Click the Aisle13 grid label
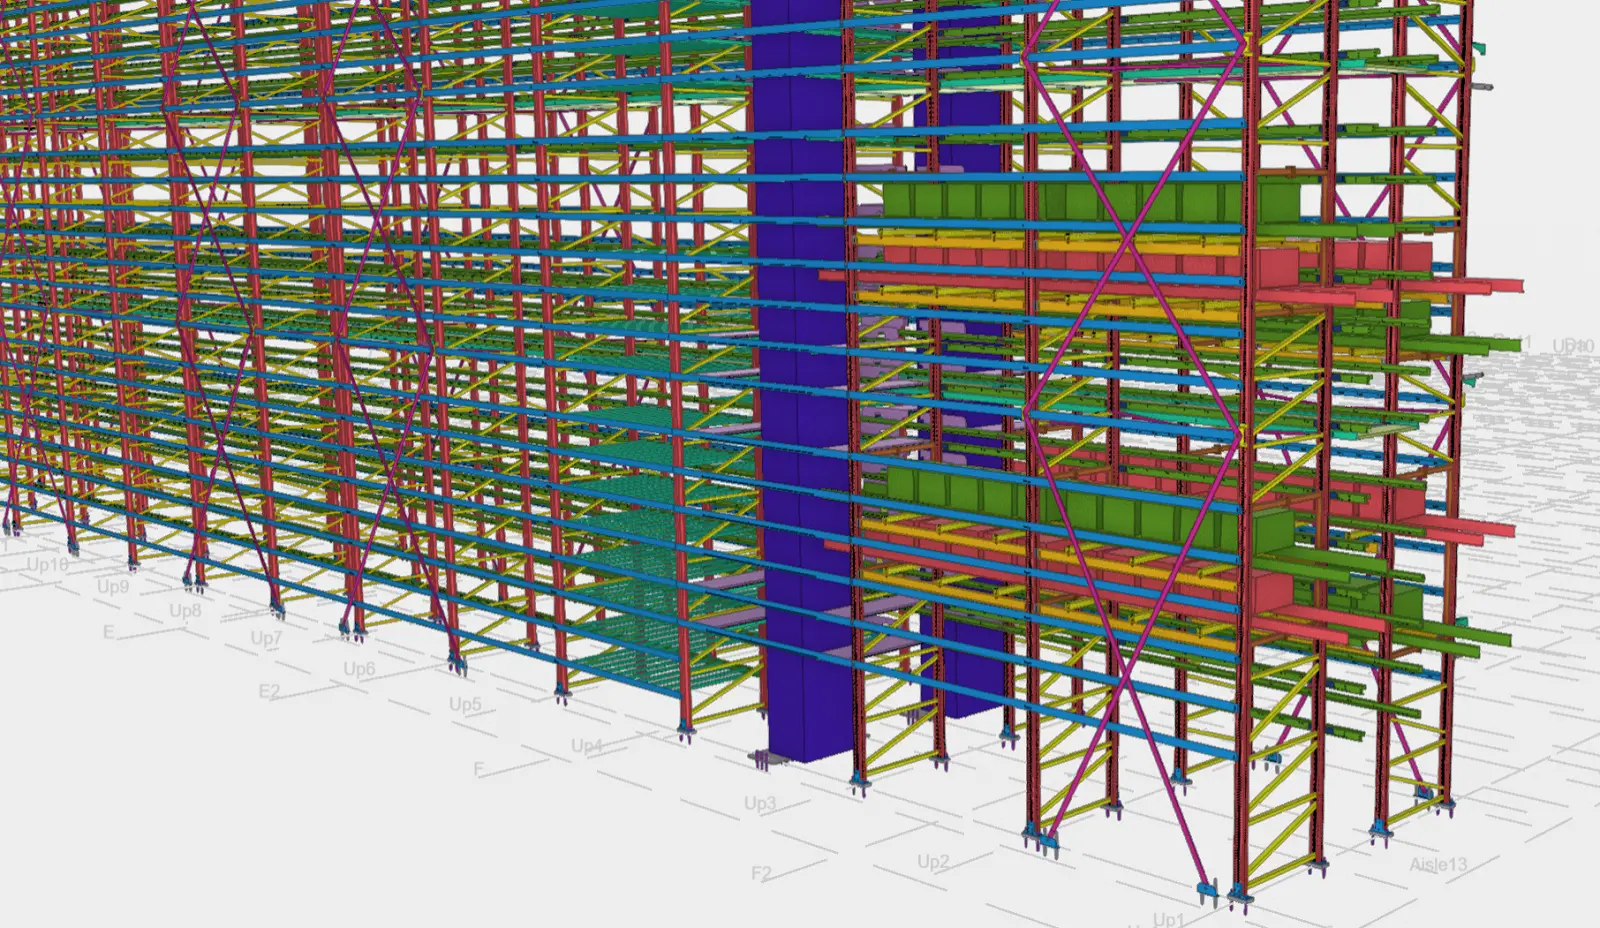1600x928 pixels. 1438,865
